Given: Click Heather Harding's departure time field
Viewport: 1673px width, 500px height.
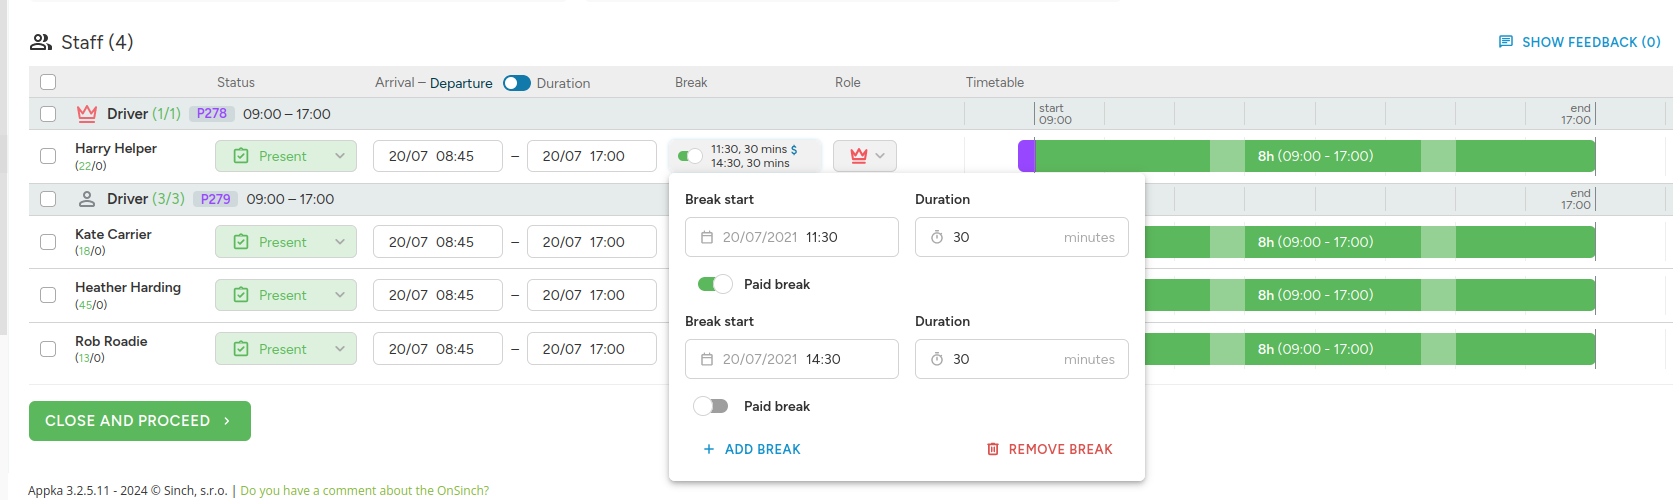Looking at the screenshot, I should pyautogui.click(x=592, y=295).
